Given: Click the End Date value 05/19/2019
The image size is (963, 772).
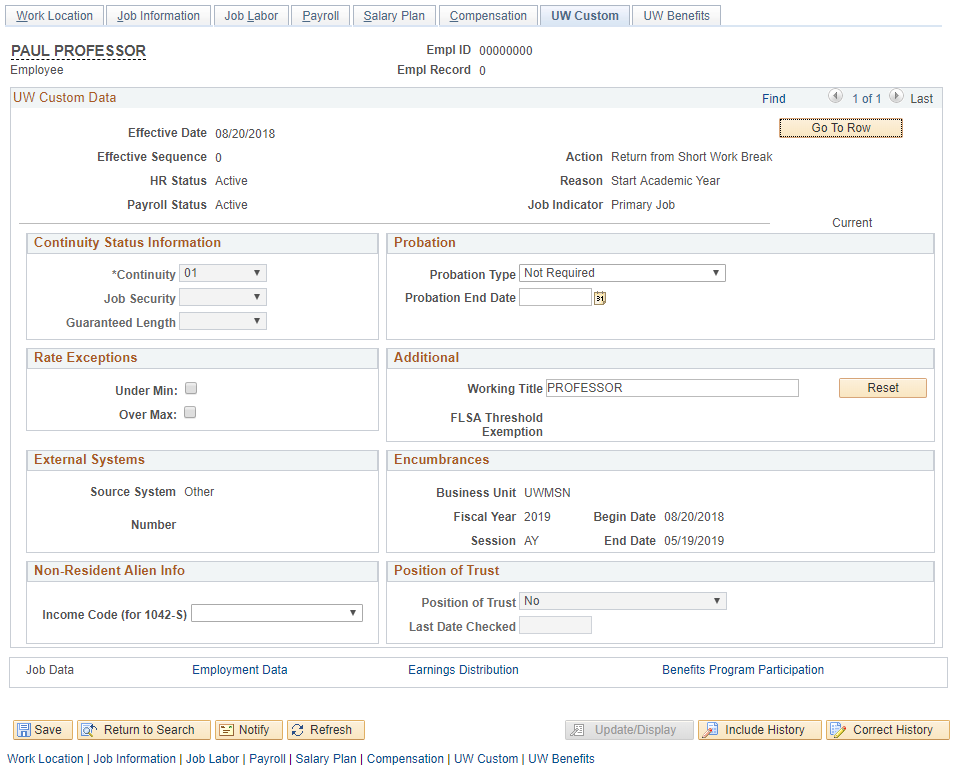Looking at the screenshot, I should click(694, 540).
